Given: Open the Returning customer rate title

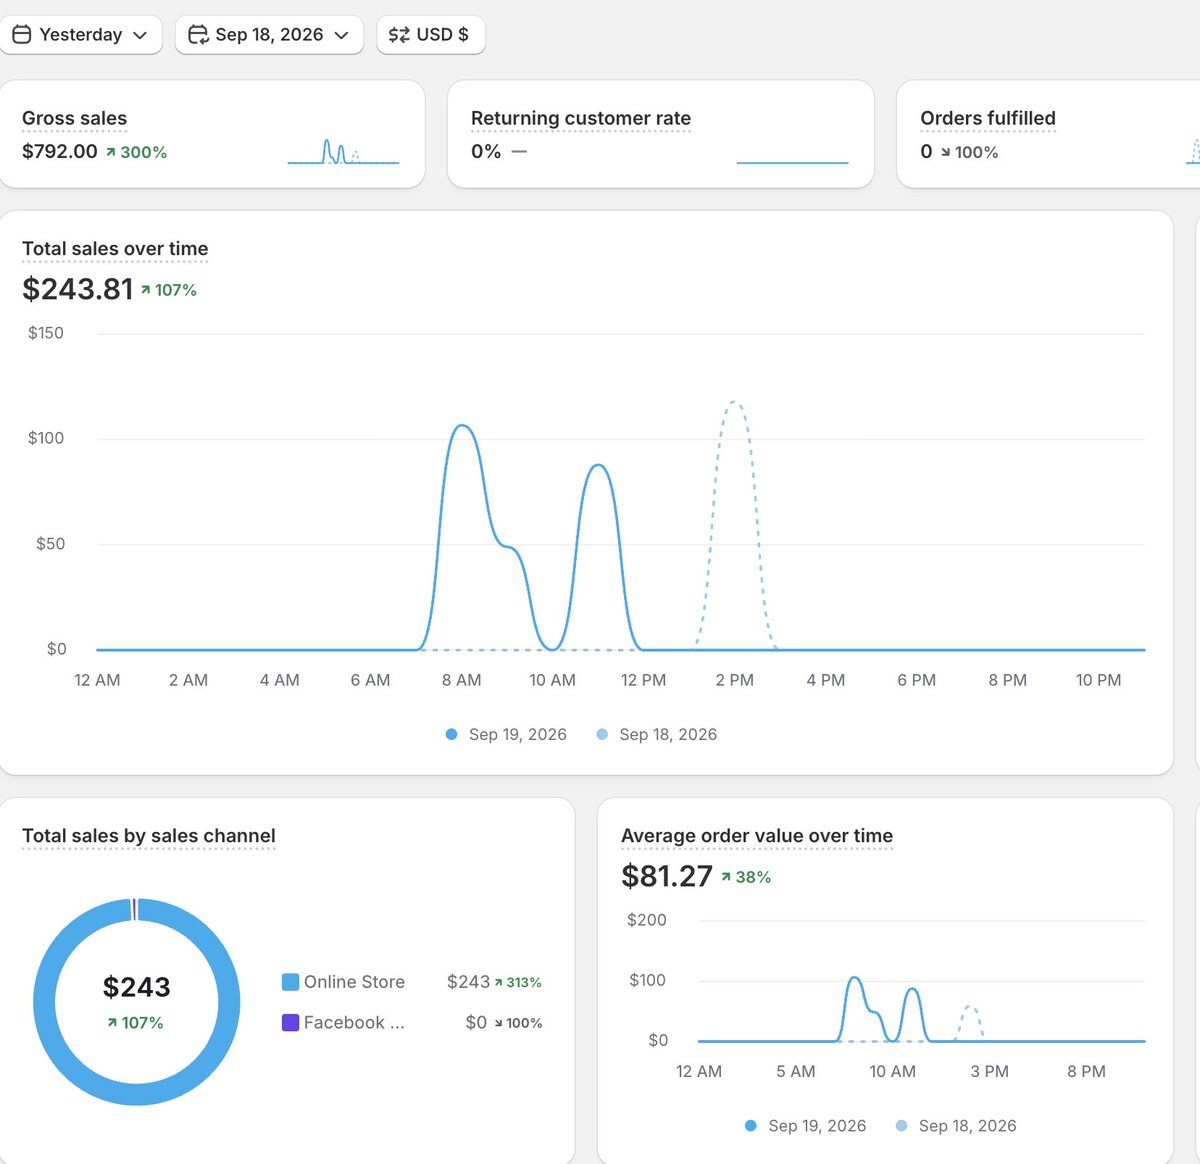Looking at the screenshot, I should pos(581,118).
